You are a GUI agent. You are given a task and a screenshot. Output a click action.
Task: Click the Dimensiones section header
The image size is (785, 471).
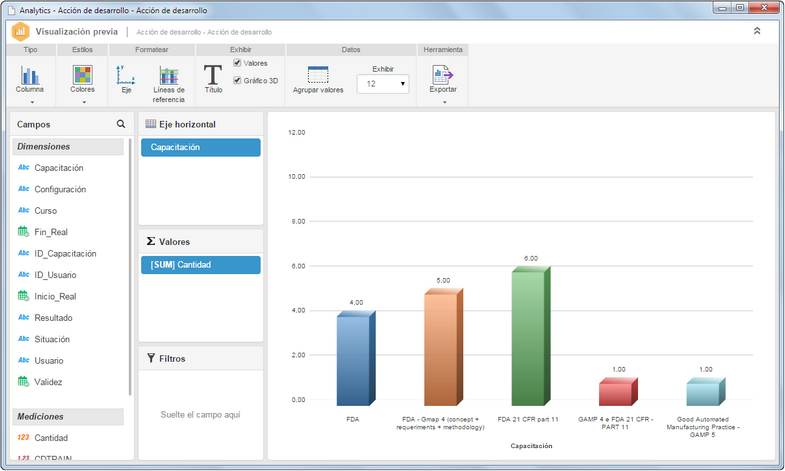(68, 147)
